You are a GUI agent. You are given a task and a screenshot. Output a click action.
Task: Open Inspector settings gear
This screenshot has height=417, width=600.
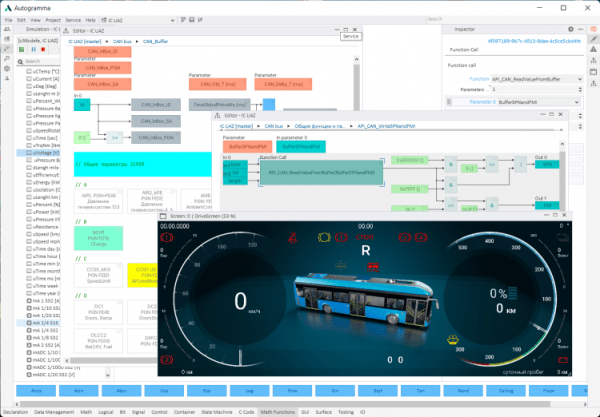pyautogui.click(x=571, y=29)
